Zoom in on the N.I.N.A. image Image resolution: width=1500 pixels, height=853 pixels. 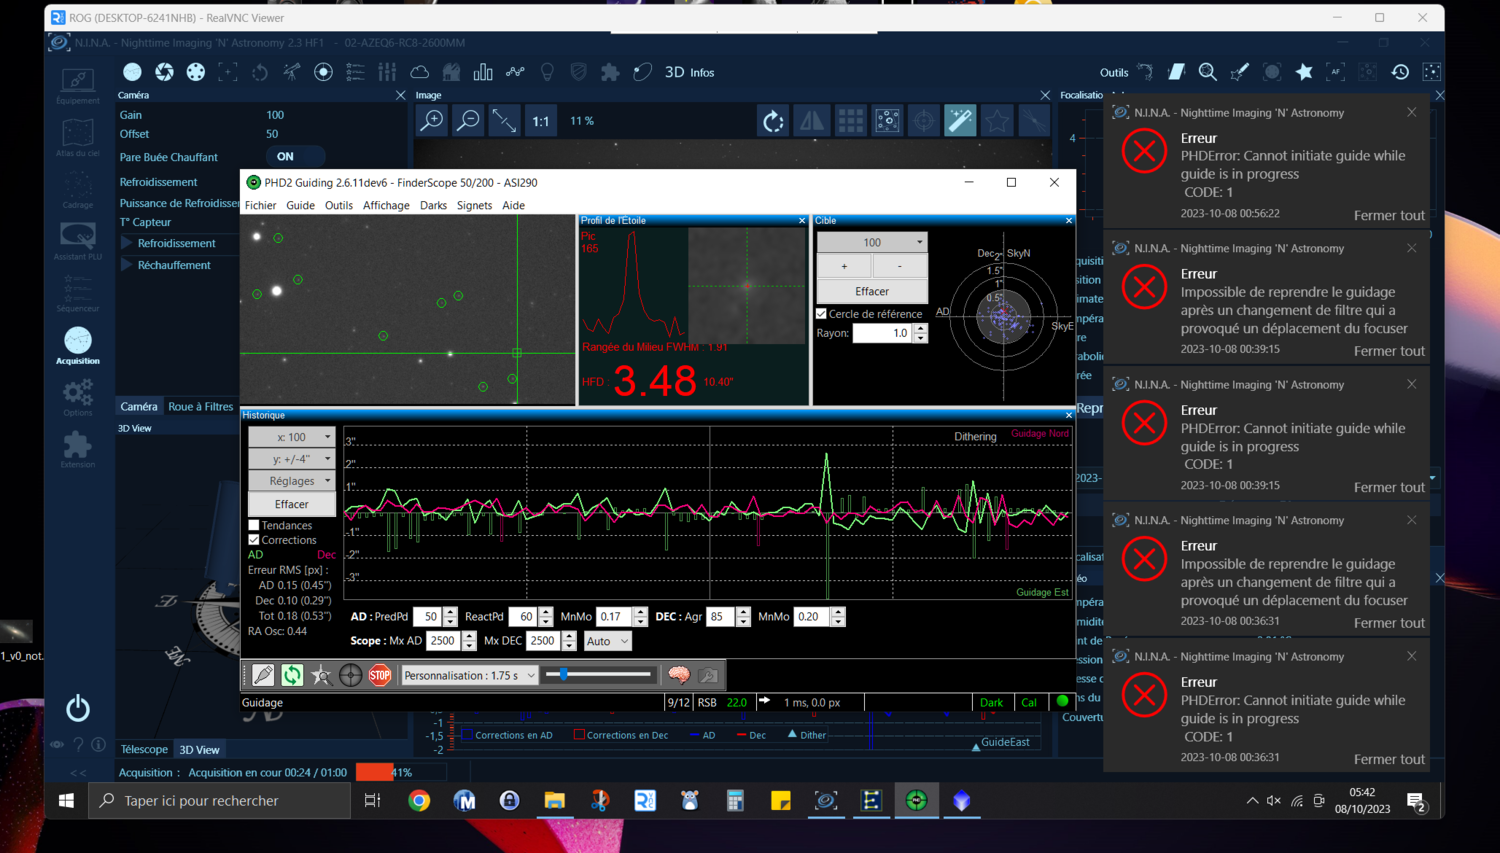tap(432, 121)
